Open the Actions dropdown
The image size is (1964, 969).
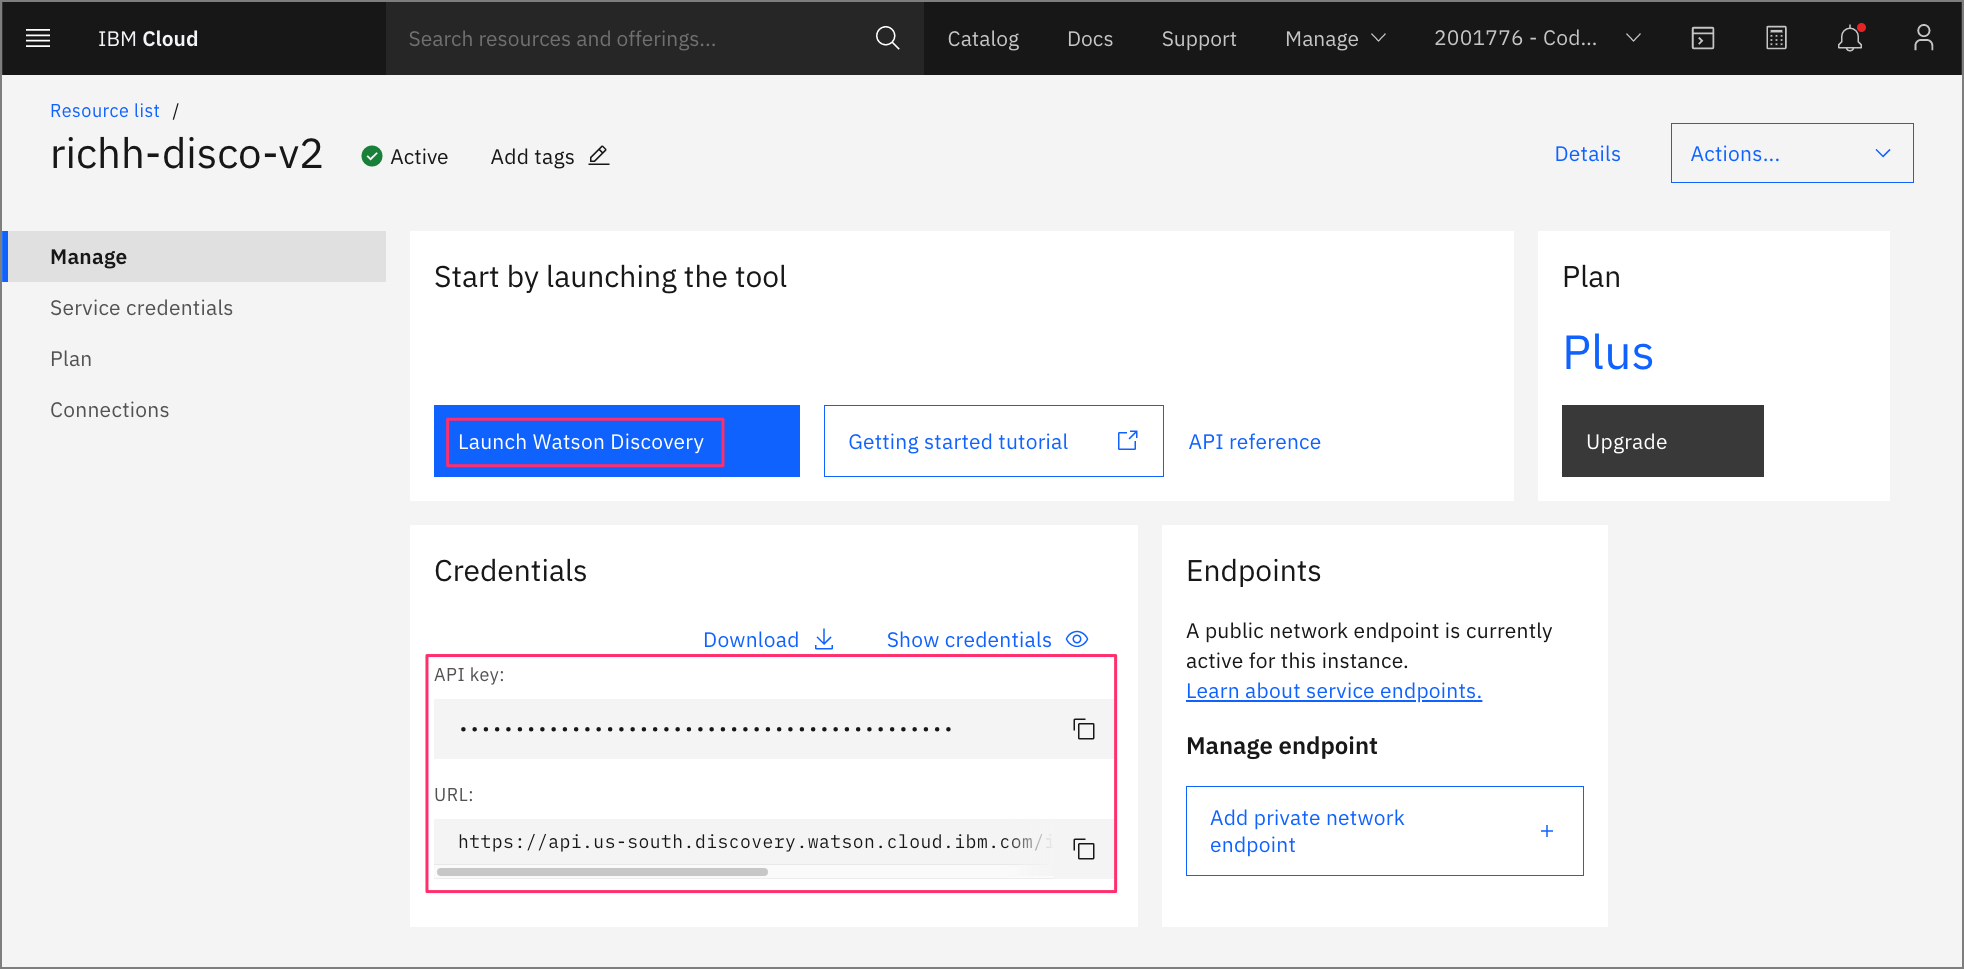click(x=1792, y=153)
